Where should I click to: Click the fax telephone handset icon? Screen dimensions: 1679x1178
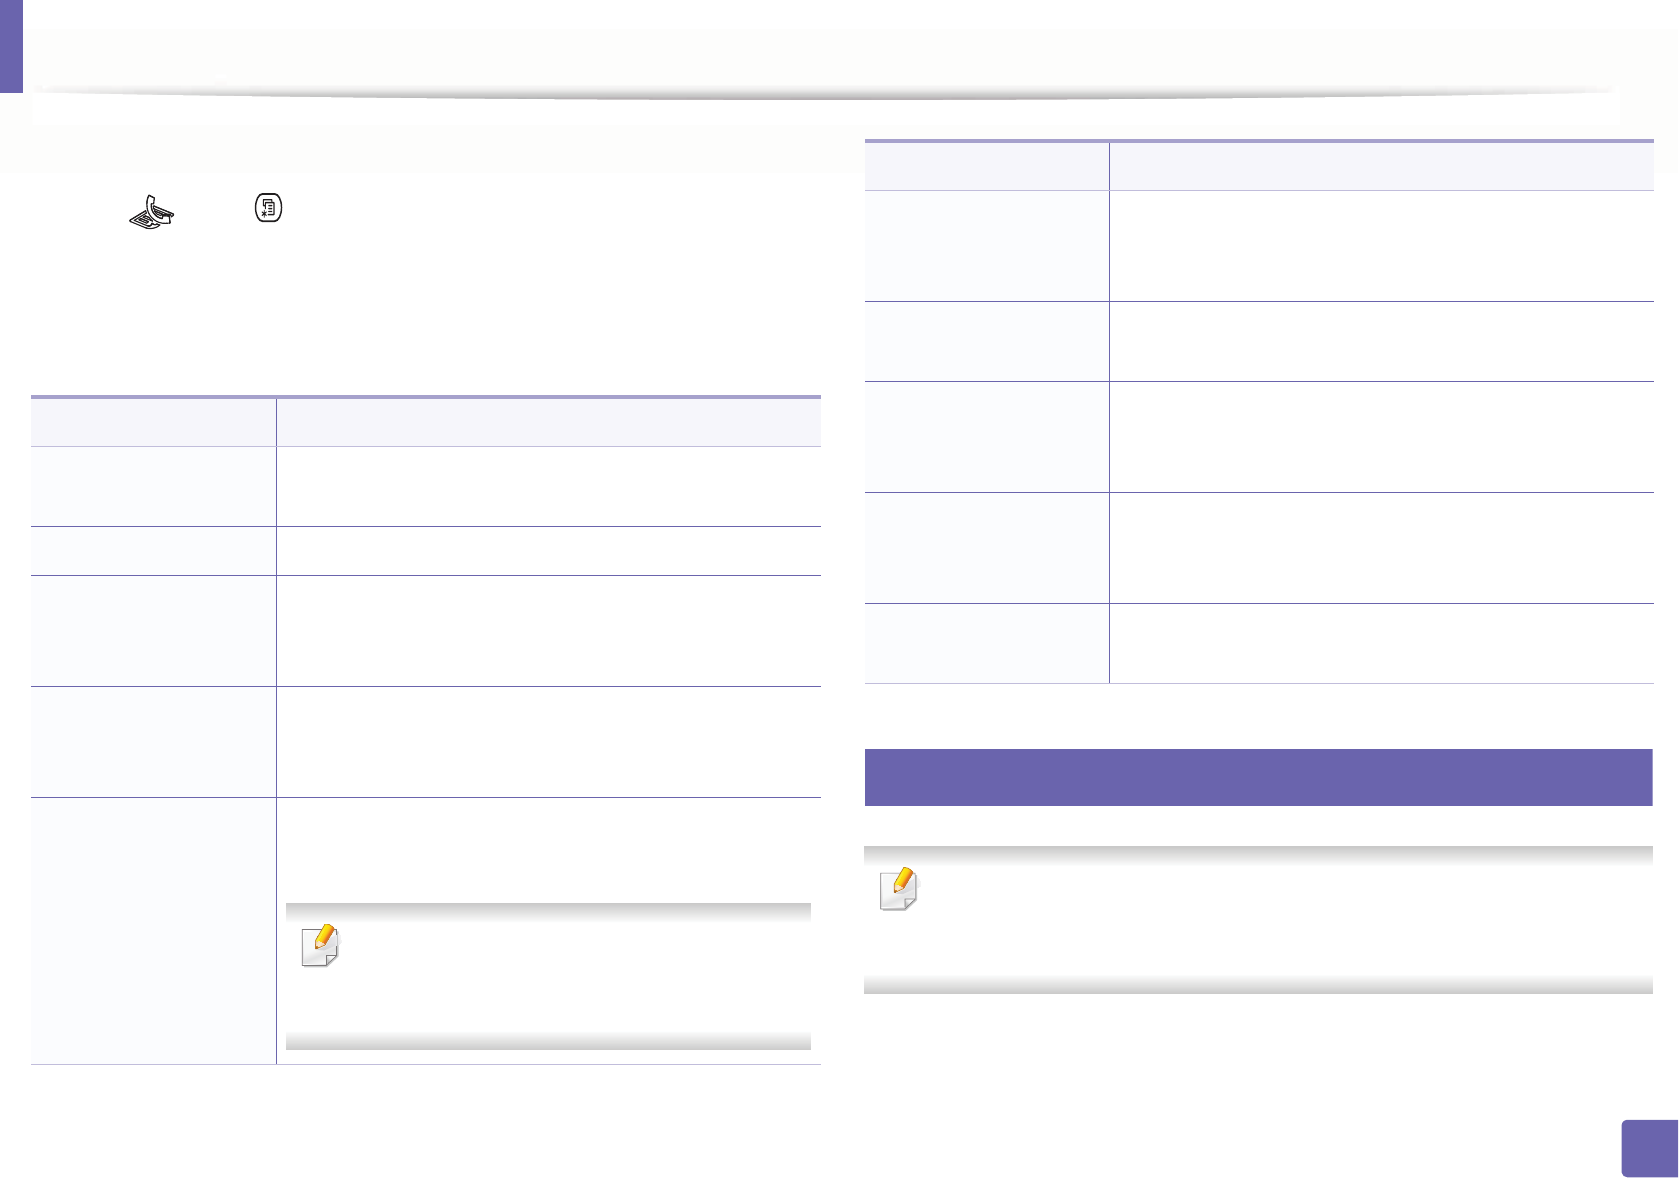[152, 210]
